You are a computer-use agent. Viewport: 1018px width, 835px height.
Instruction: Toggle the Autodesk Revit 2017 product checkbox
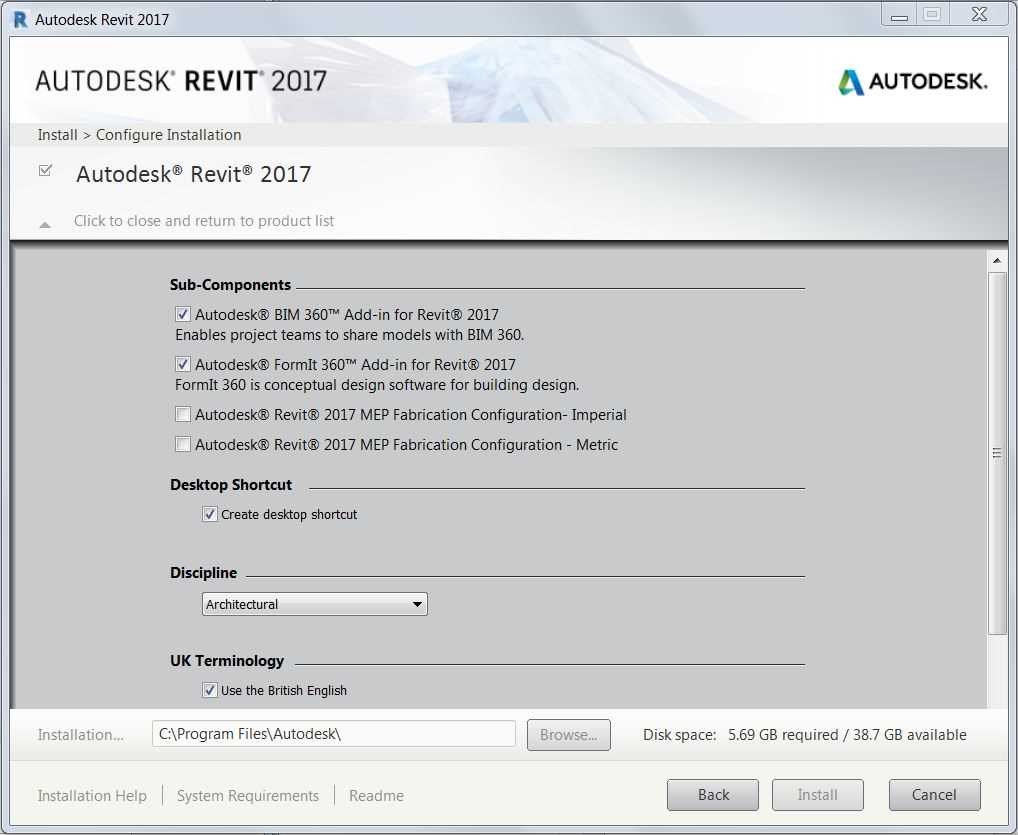pyautogui.click(x=45, y=171)
